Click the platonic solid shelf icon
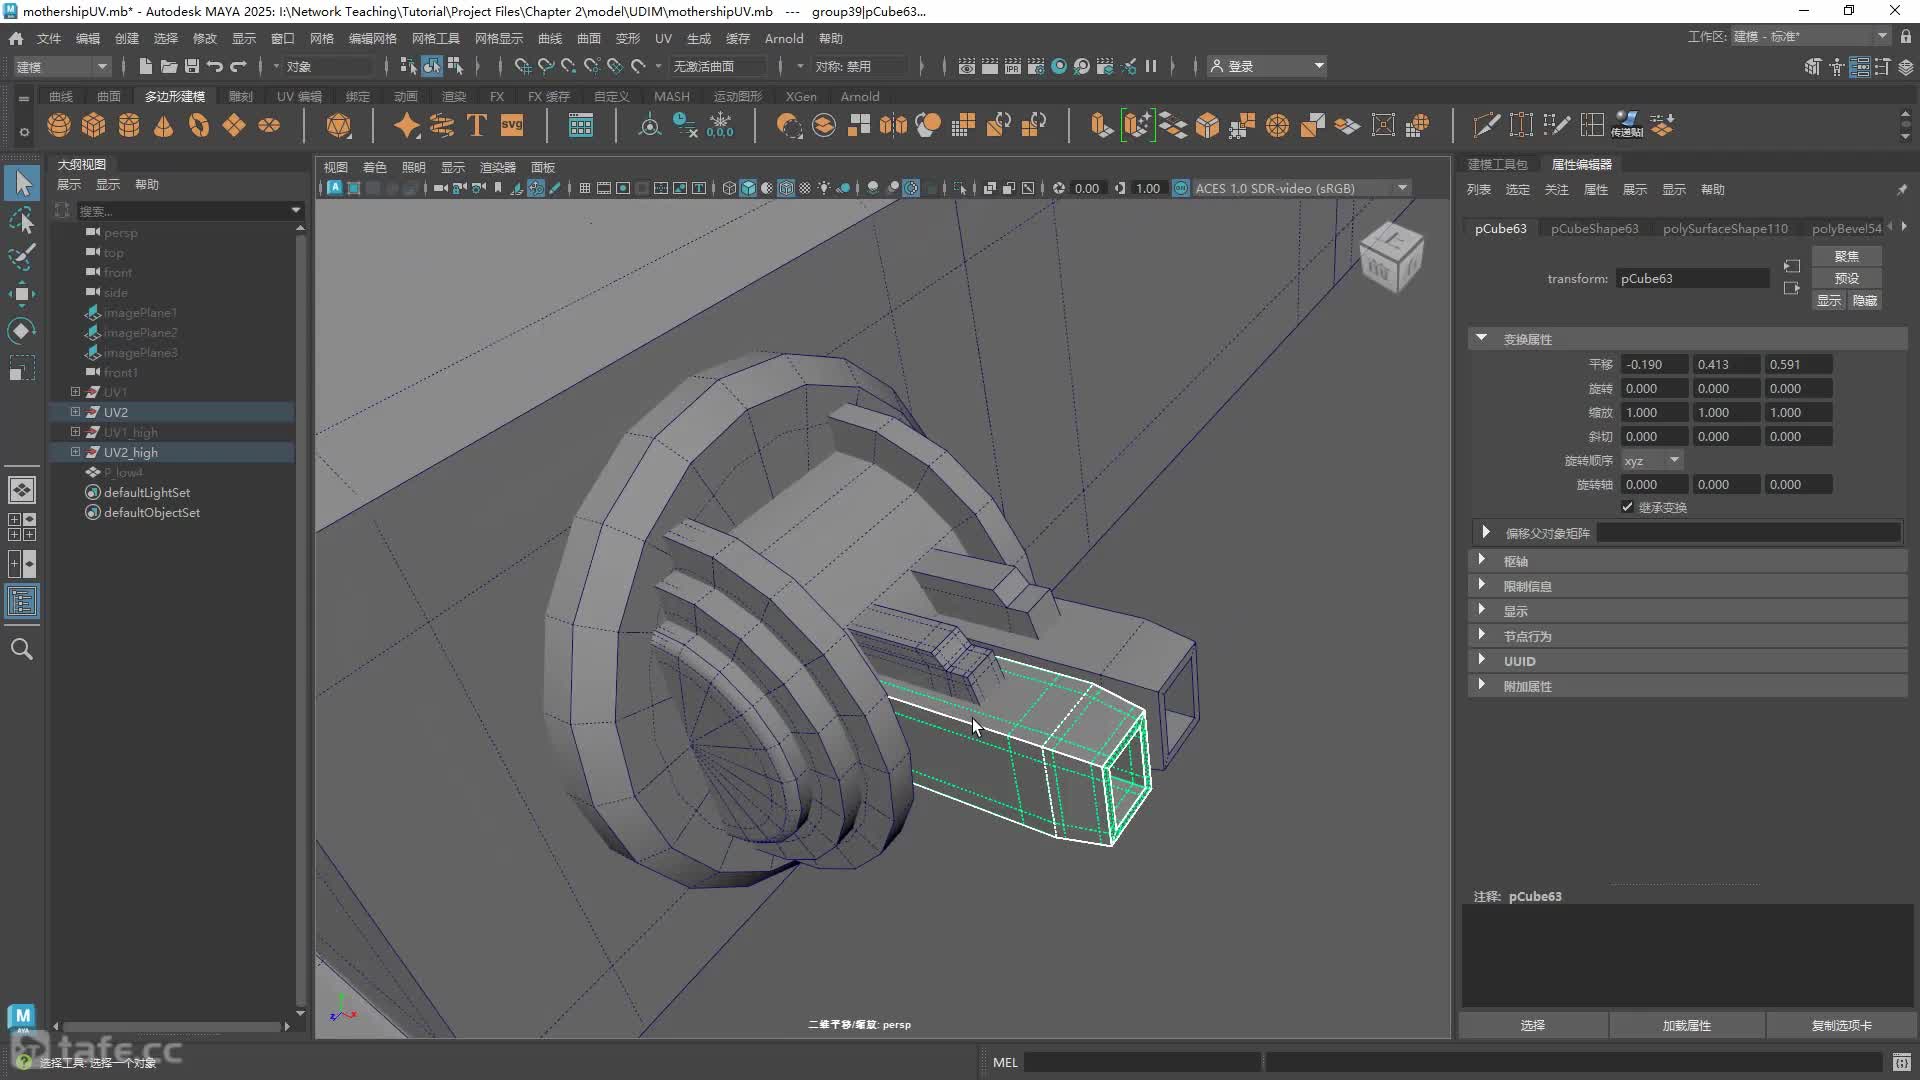Screen dimensions: 1920x1080 click(x=339, y=126)
